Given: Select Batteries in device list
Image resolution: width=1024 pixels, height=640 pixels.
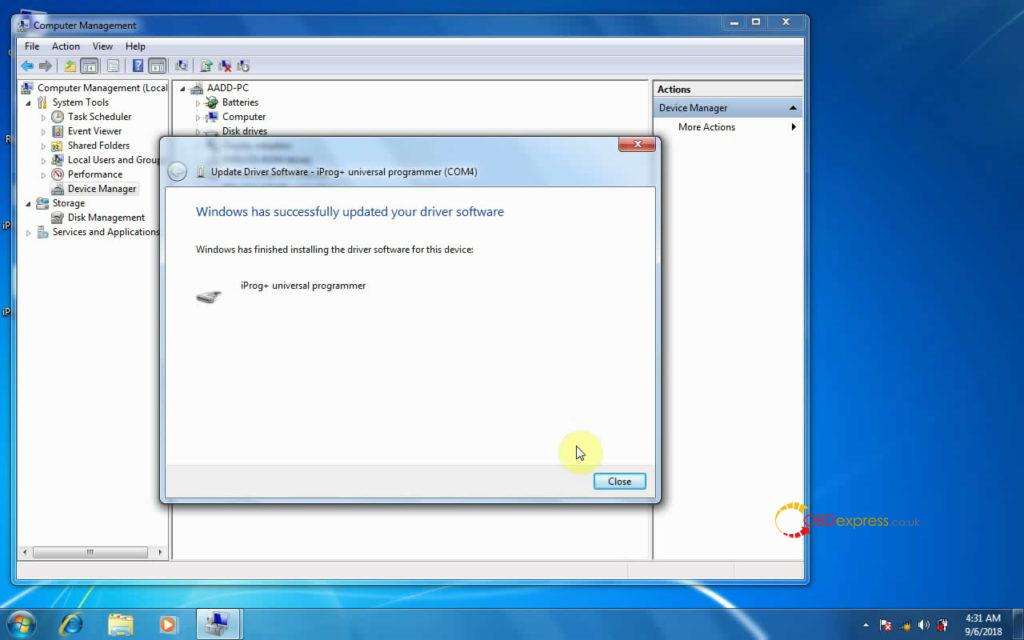Looking at the screenshot, I should pos(240,102).
